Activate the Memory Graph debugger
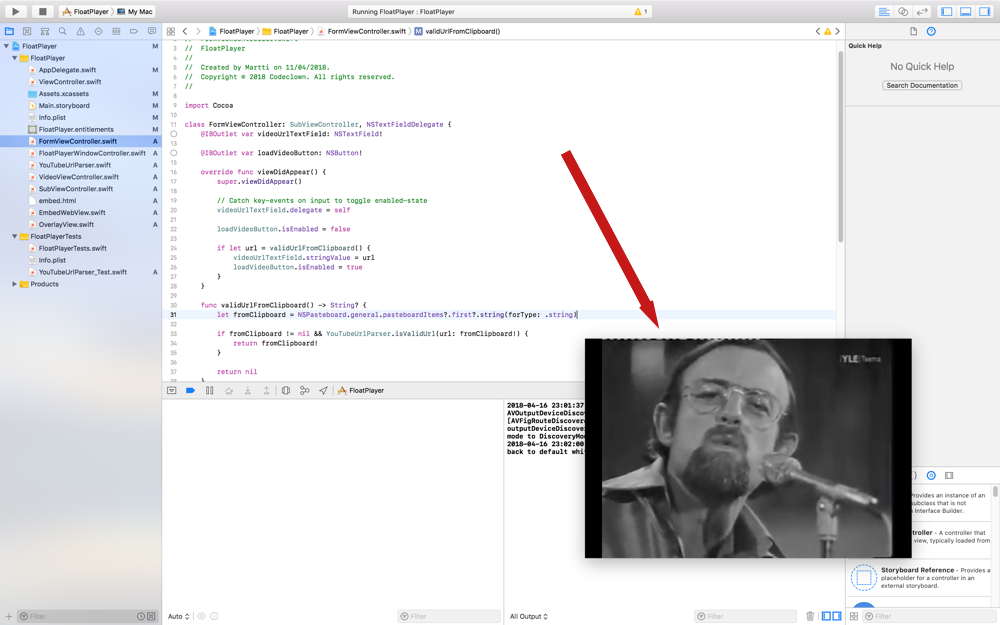Screen dimensions: 1000x625 pyautogui.click(x=303, y=390)
